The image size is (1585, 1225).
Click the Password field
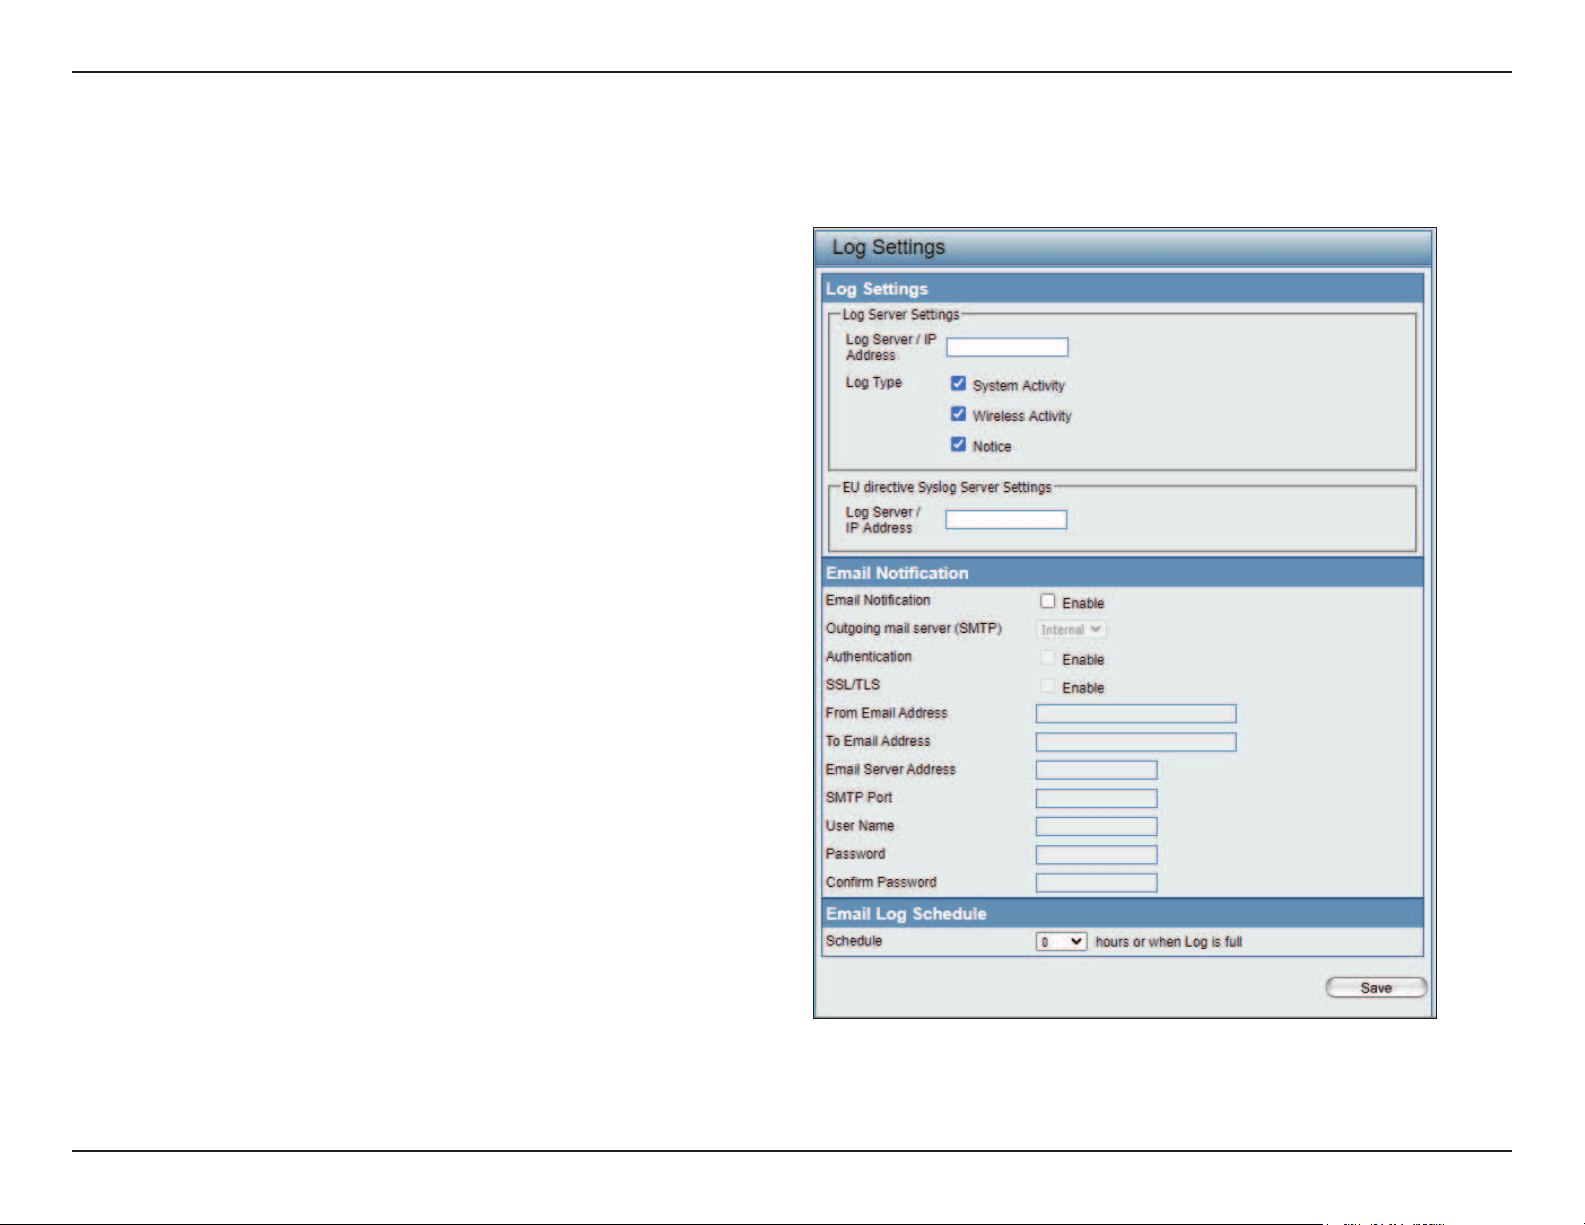click(1096, 855)
